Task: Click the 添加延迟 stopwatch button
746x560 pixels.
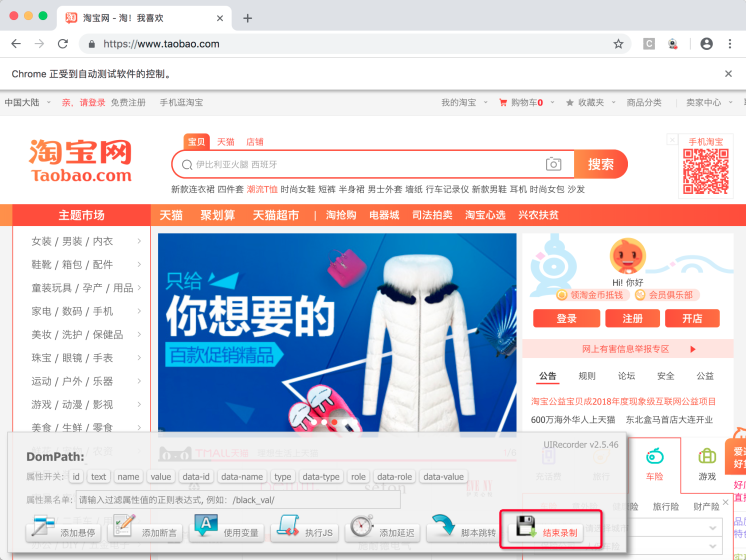Action: coord(383,528)
